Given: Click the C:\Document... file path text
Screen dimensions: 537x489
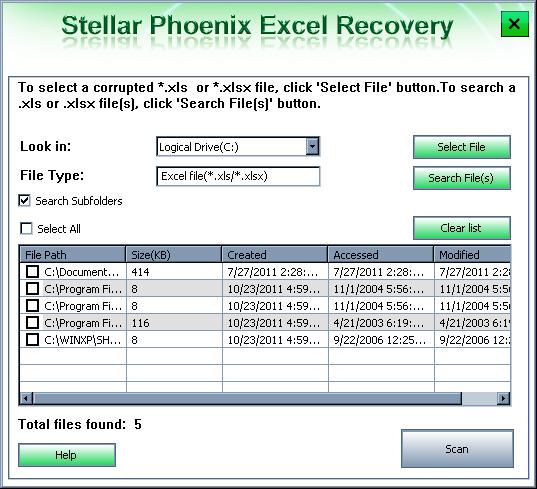Looking at the screenshot, I should point(82,272).
